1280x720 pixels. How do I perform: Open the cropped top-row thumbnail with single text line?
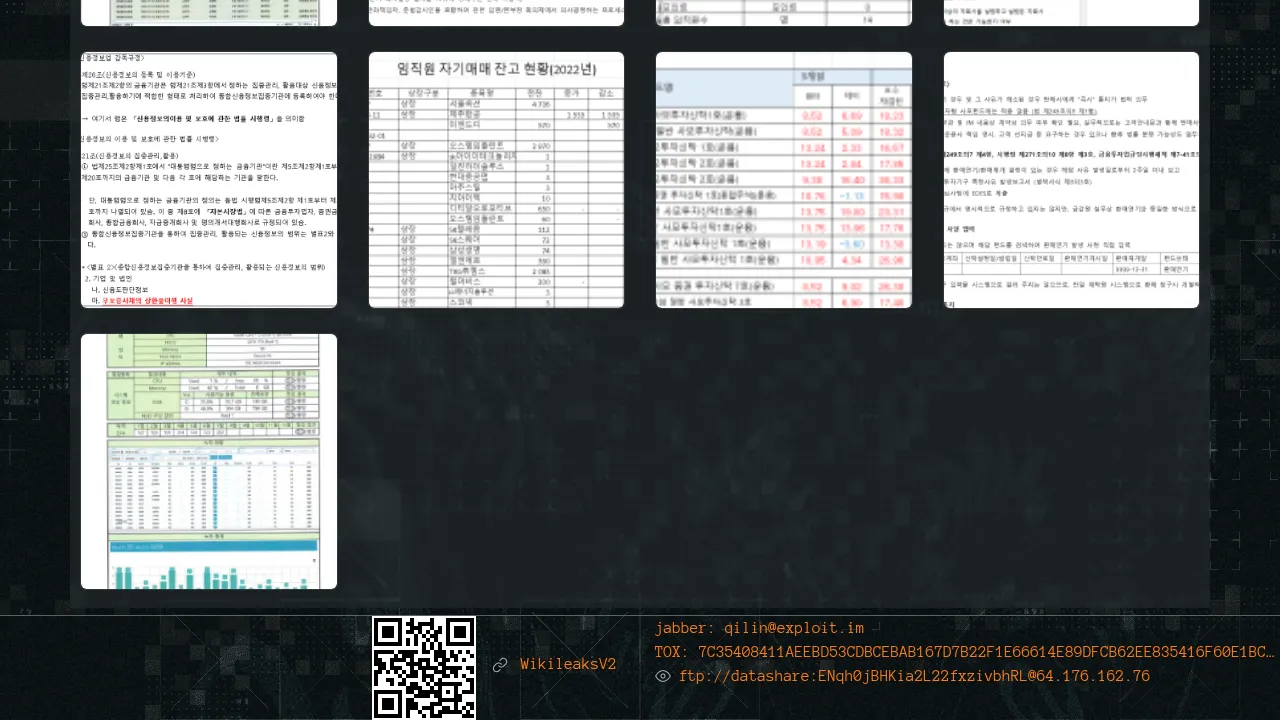click(496, 12)
